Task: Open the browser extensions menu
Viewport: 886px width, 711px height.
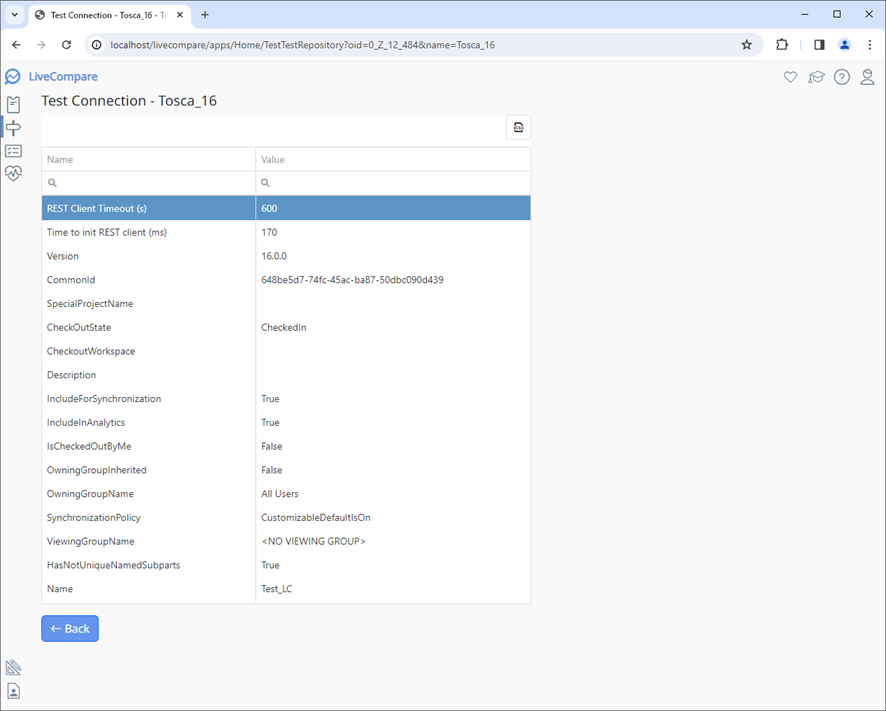Action: click(x=782, y=45)
